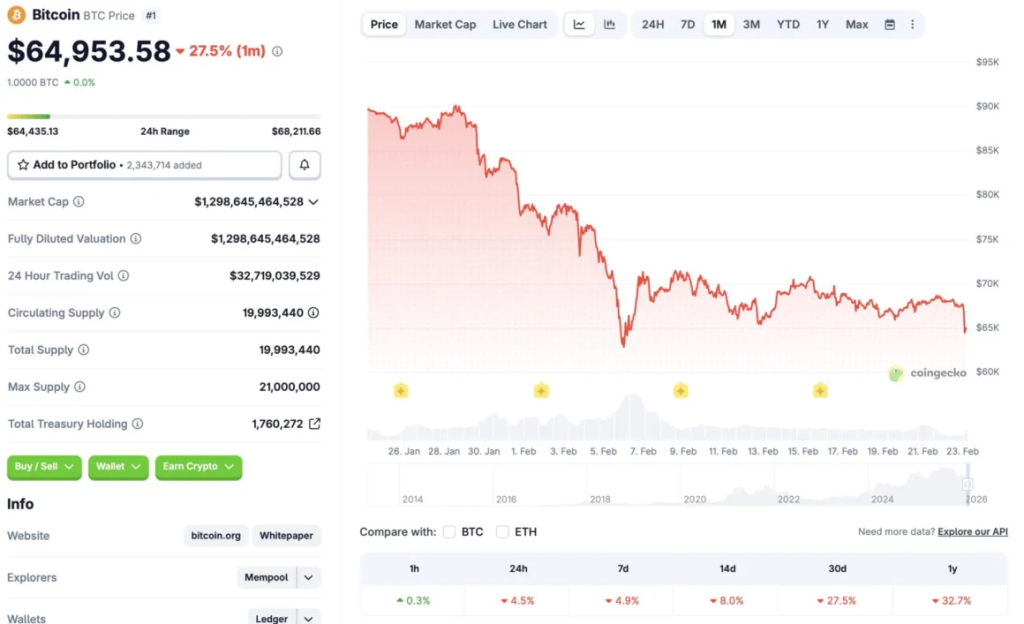Viewport: 1024px width, 624px height.
Task: Click info icon next to Market Cap
Action: pyautogui.click(x=79, y=202)
